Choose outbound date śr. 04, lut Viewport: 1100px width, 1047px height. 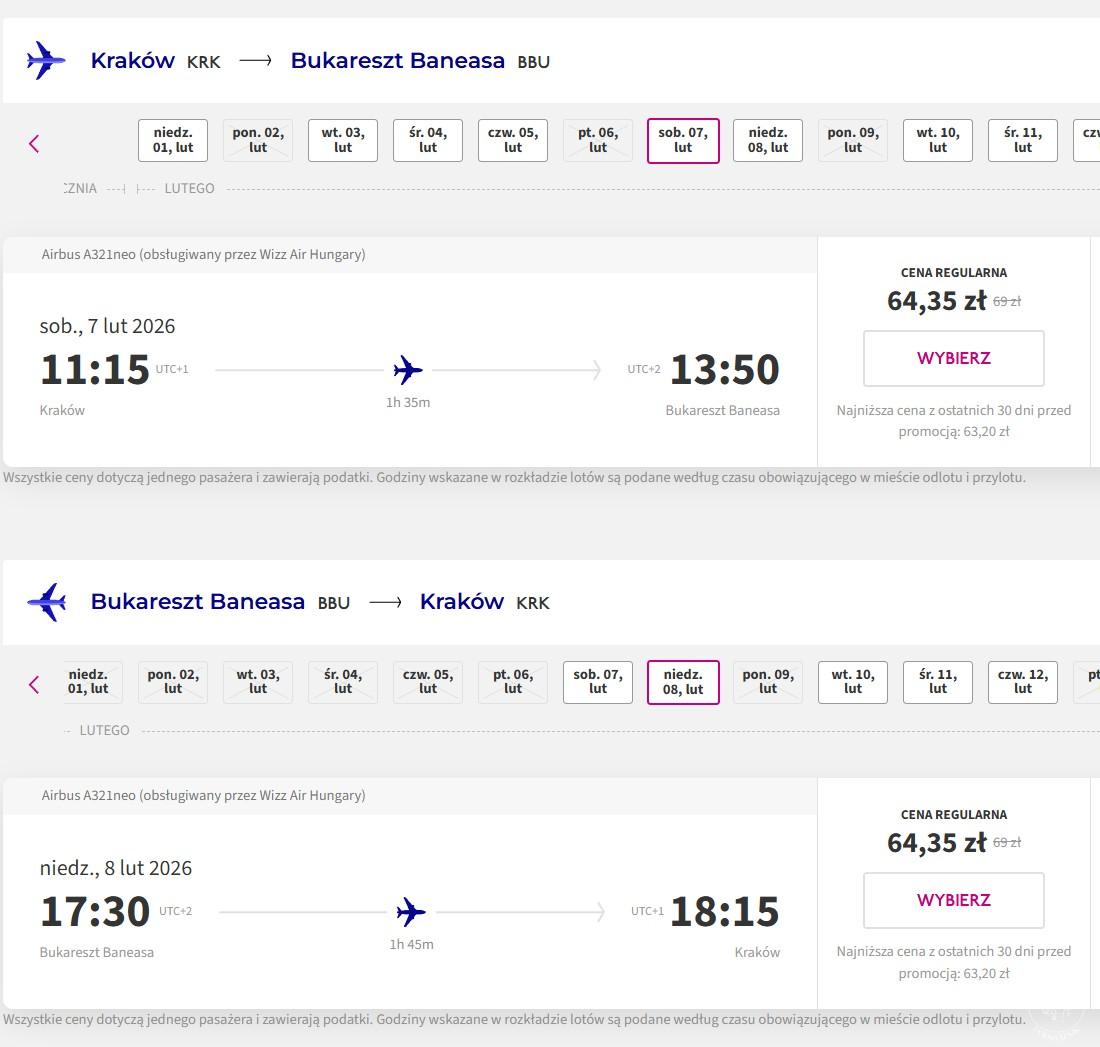coord(428,140)
